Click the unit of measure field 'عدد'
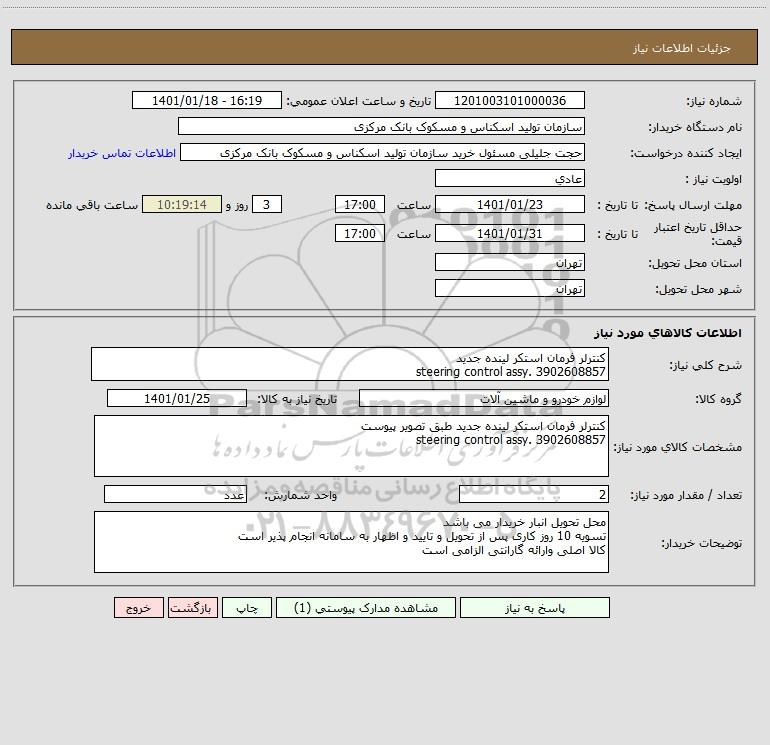This screenshot has width=770, height=745. [x=175, y=494]
